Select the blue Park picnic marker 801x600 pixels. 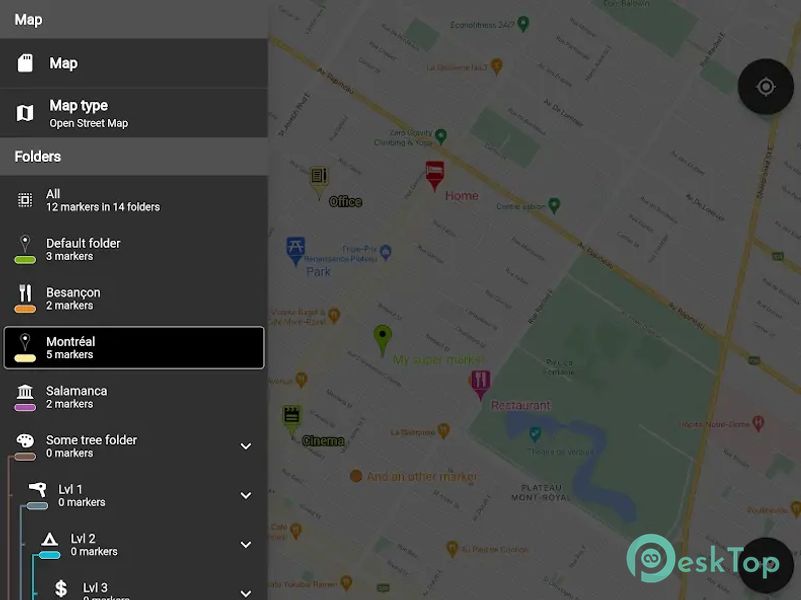(x=295, y=250)
